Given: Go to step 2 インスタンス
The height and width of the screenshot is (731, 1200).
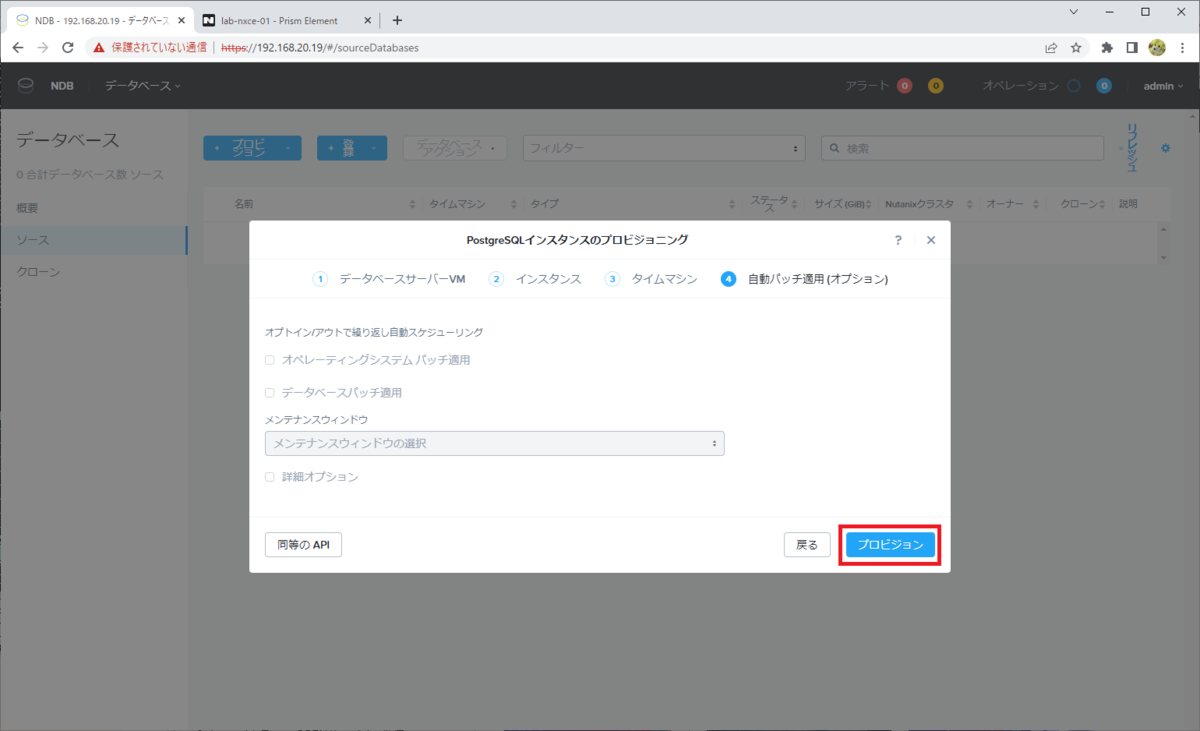Looking at the screenshot, I should (x=535, y=279).
